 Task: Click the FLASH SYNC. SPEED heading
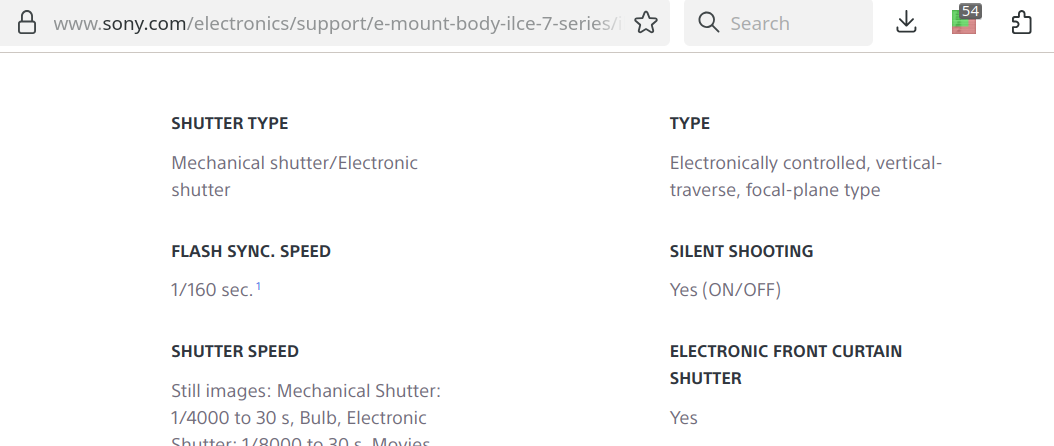point(251,251)
